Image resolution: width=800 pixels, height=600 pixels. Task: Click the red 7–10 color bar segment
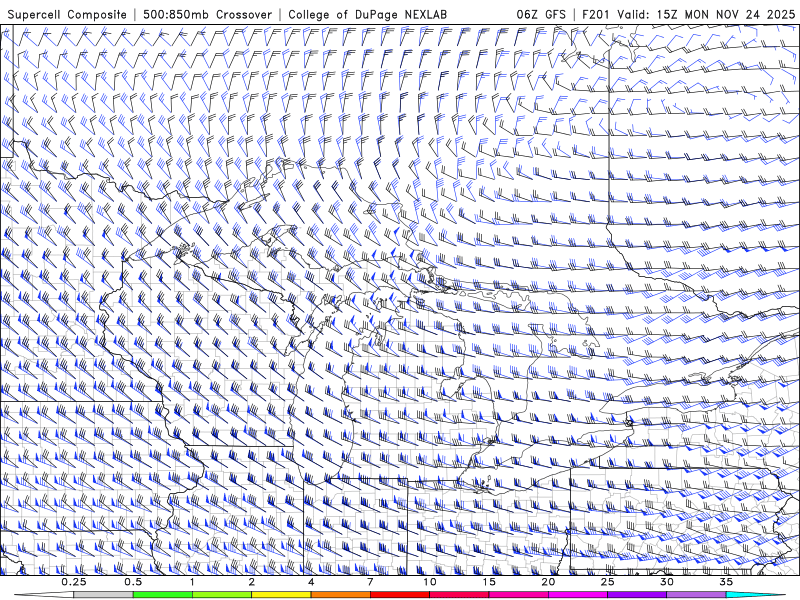(399, 595)
